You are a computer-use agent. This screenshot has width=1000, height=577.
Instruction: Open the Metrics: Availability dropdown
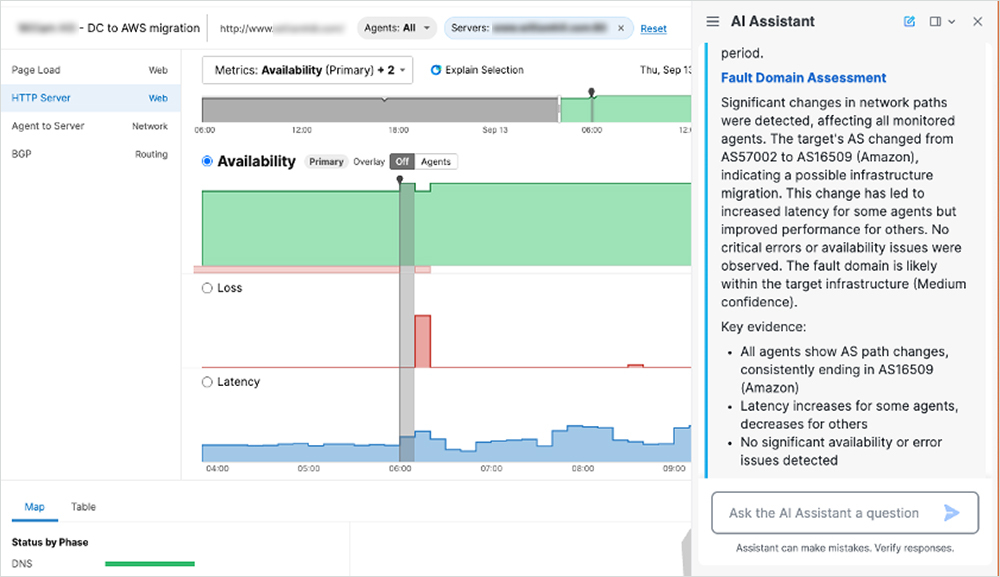303,70
